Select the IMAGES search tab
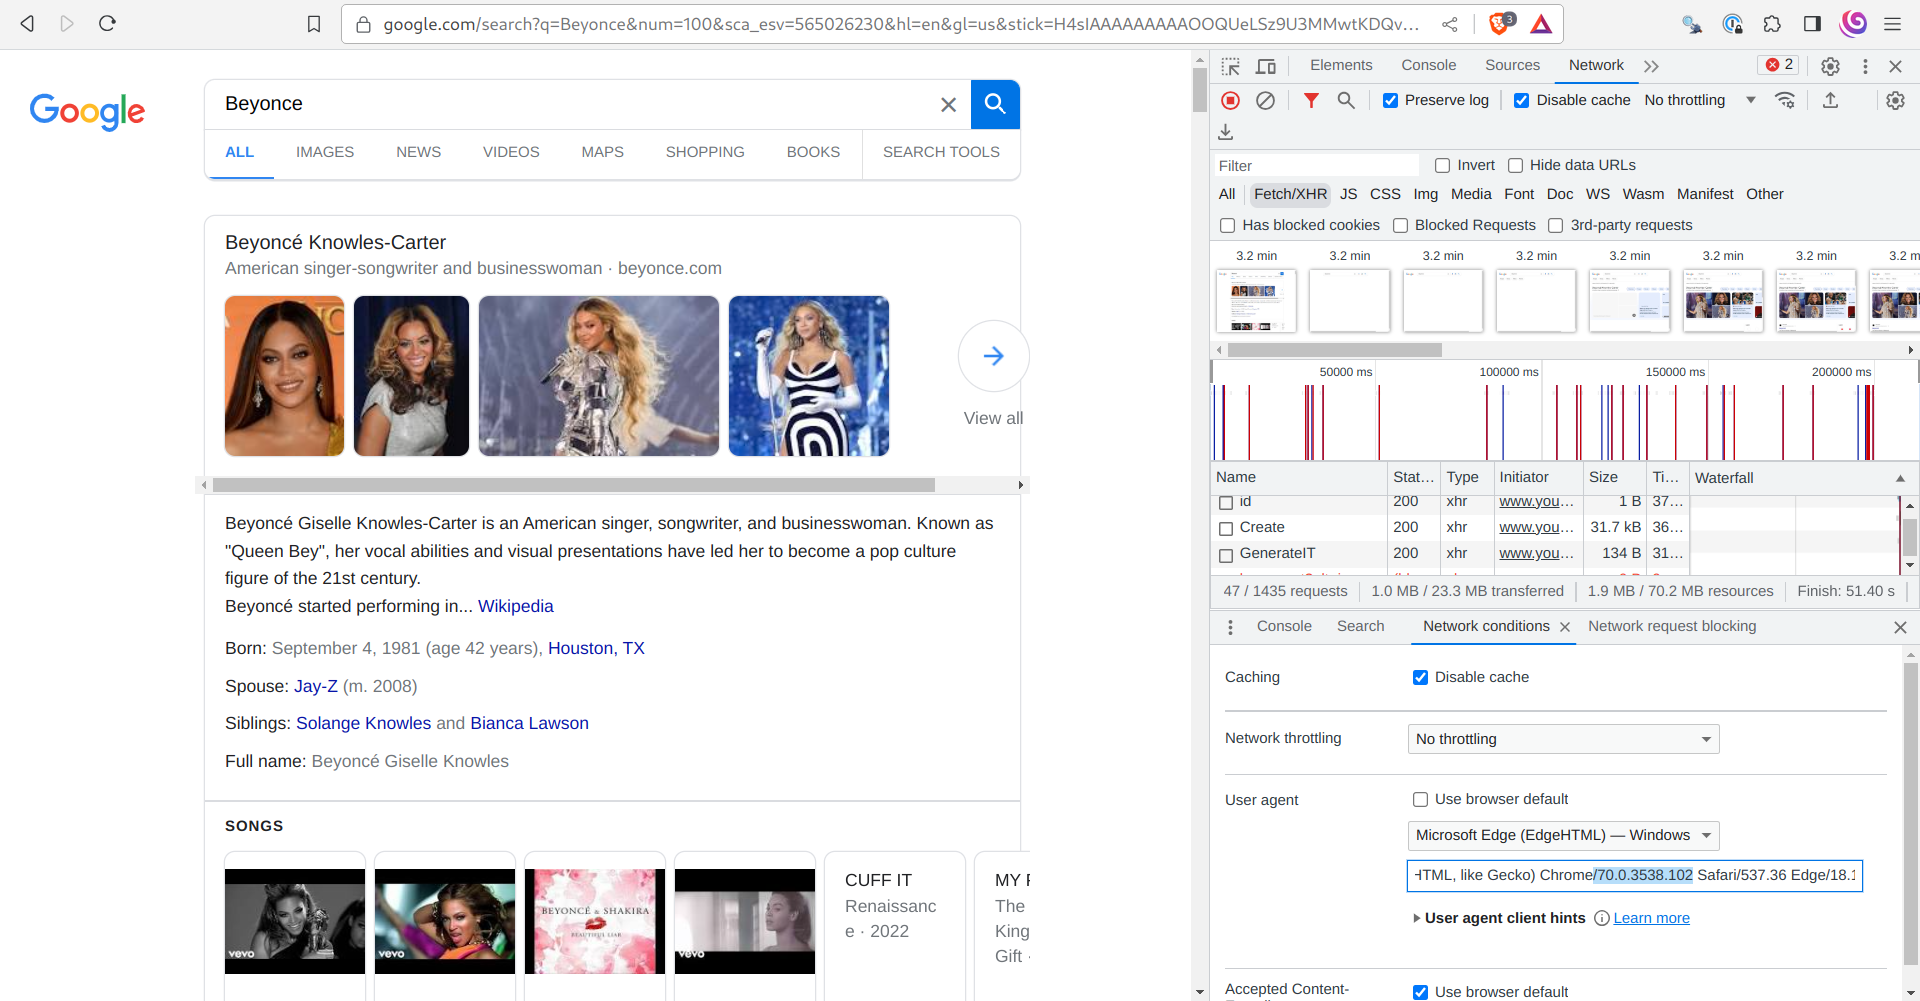1920x1001 pixels. (x=324, y=152)
